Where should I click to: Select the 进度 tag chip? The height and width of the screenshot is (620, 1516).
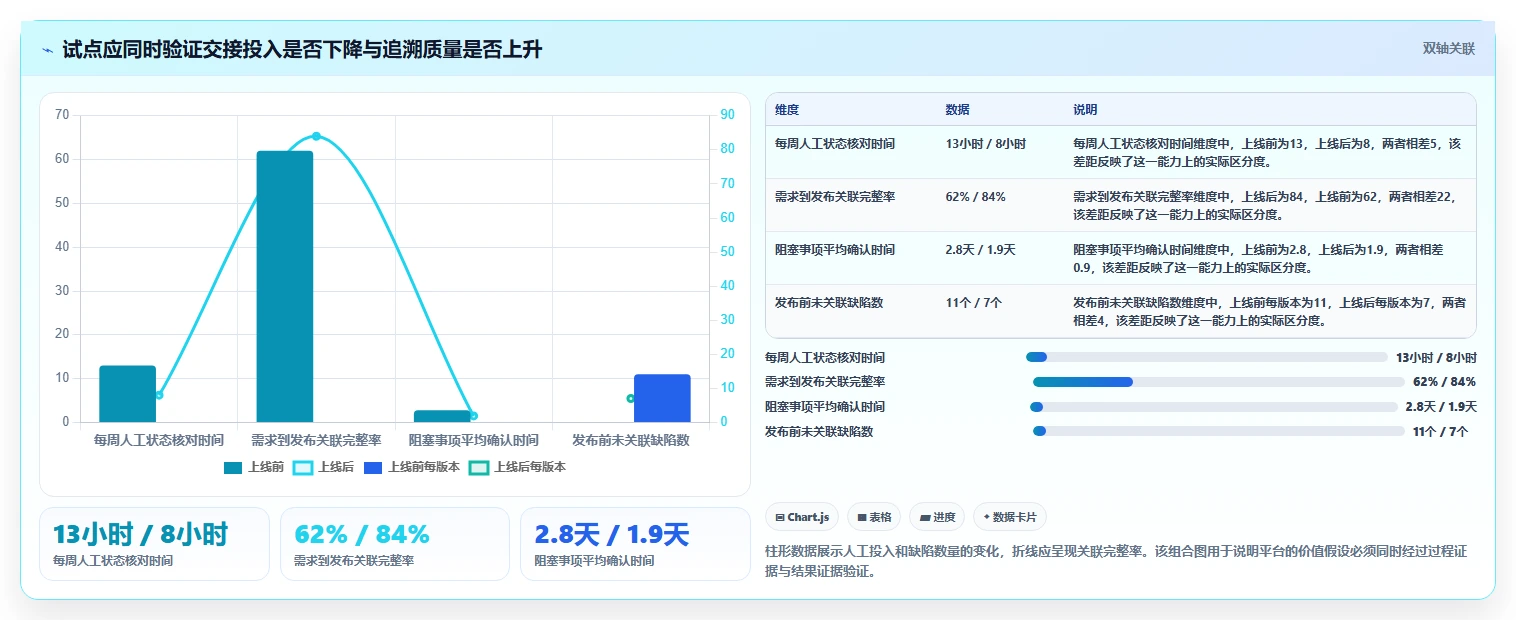[x=937, y=517]
